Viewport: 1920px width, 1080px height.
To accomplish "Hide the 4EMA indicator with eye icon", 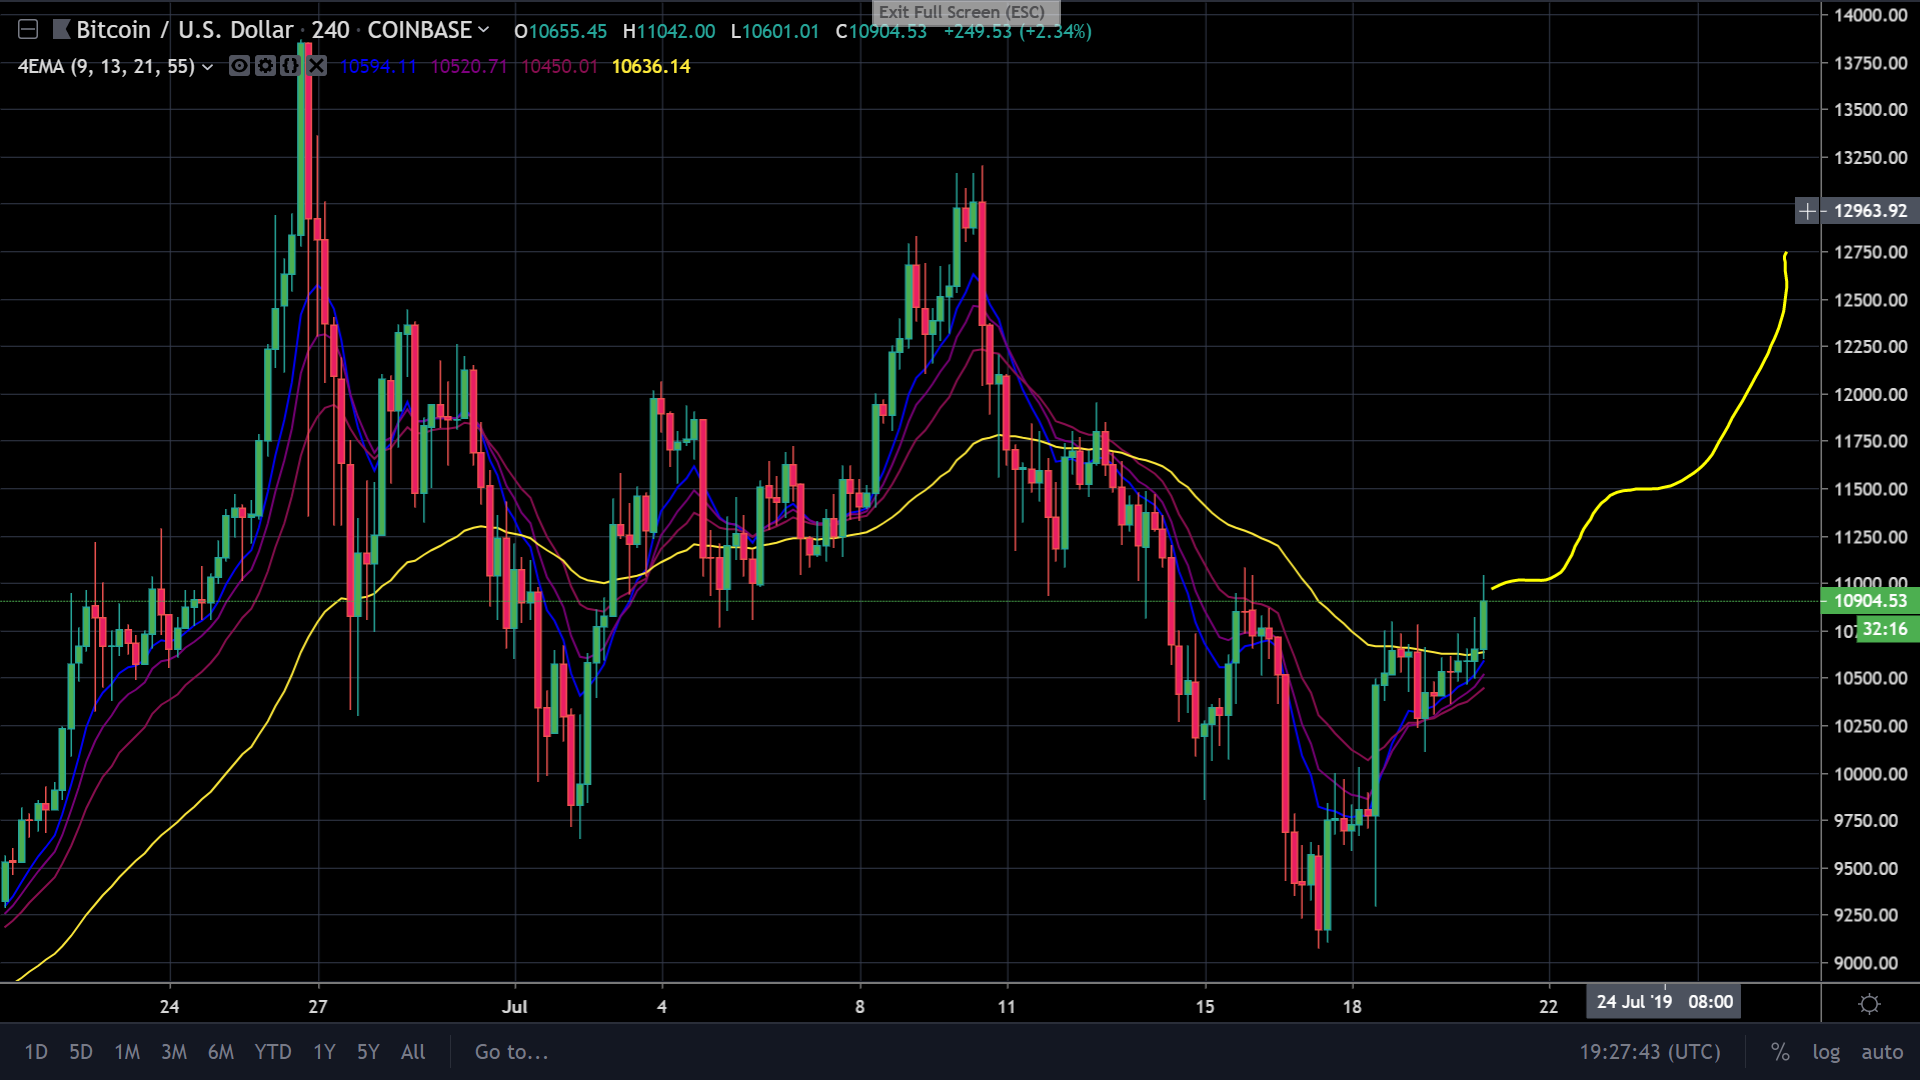I will 239,66.
